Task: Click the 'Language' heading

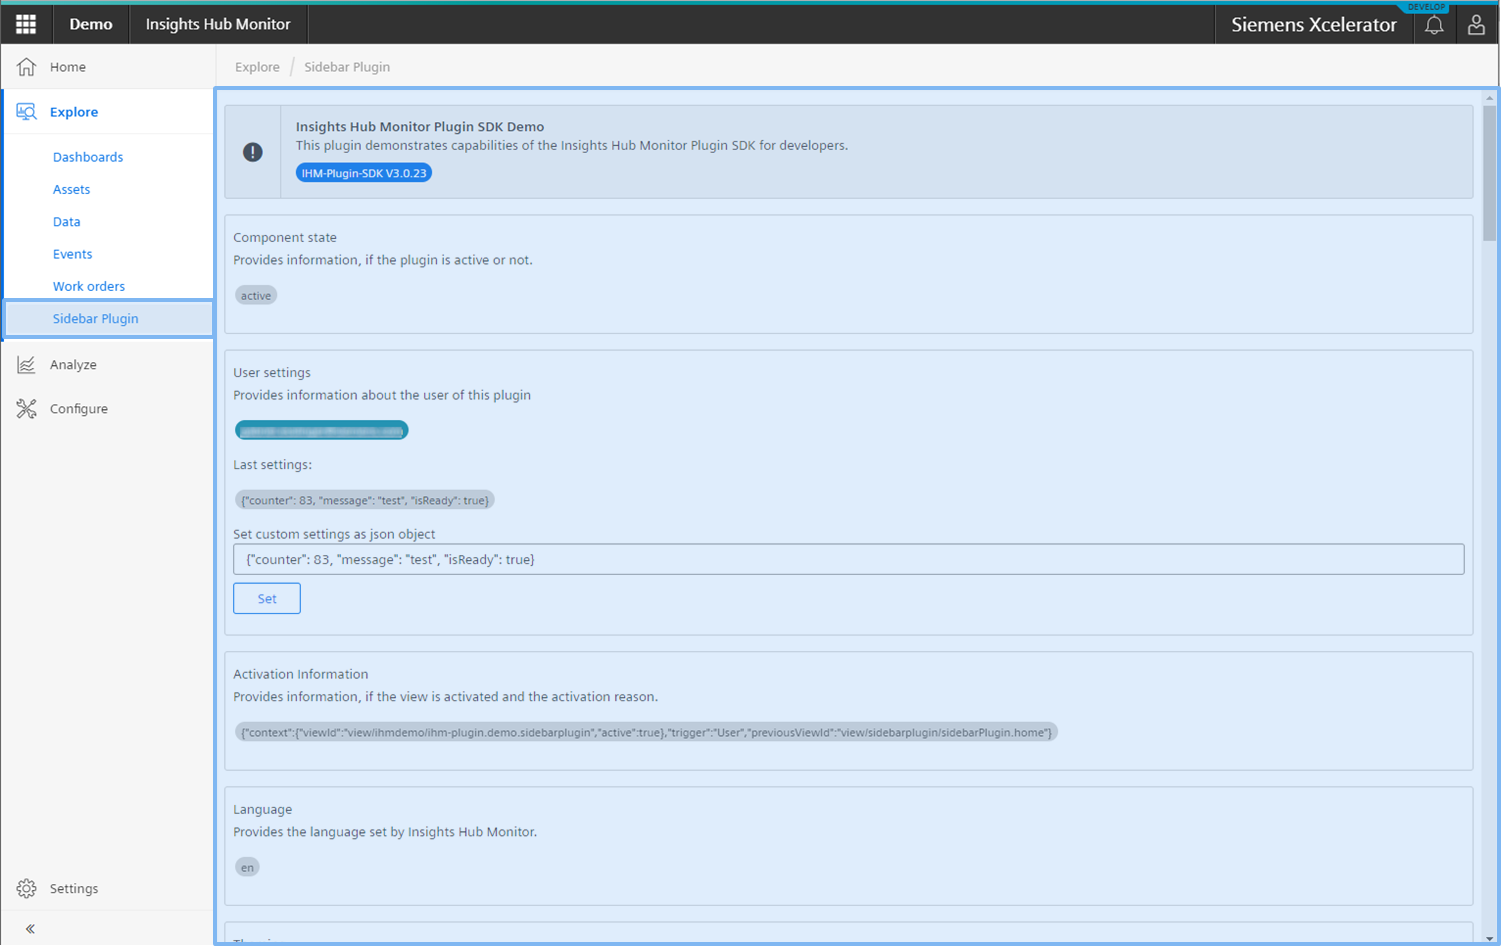Action: 263,810
